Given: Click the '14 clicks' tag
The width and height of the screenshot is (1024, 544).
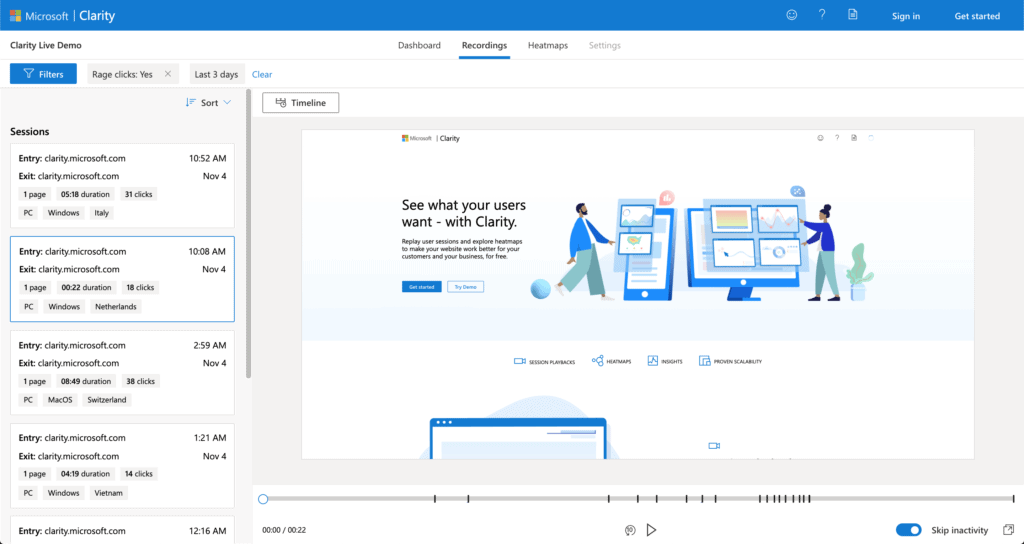Looking at the screenshot, I should pyautogui.click(x=138, y=474).
